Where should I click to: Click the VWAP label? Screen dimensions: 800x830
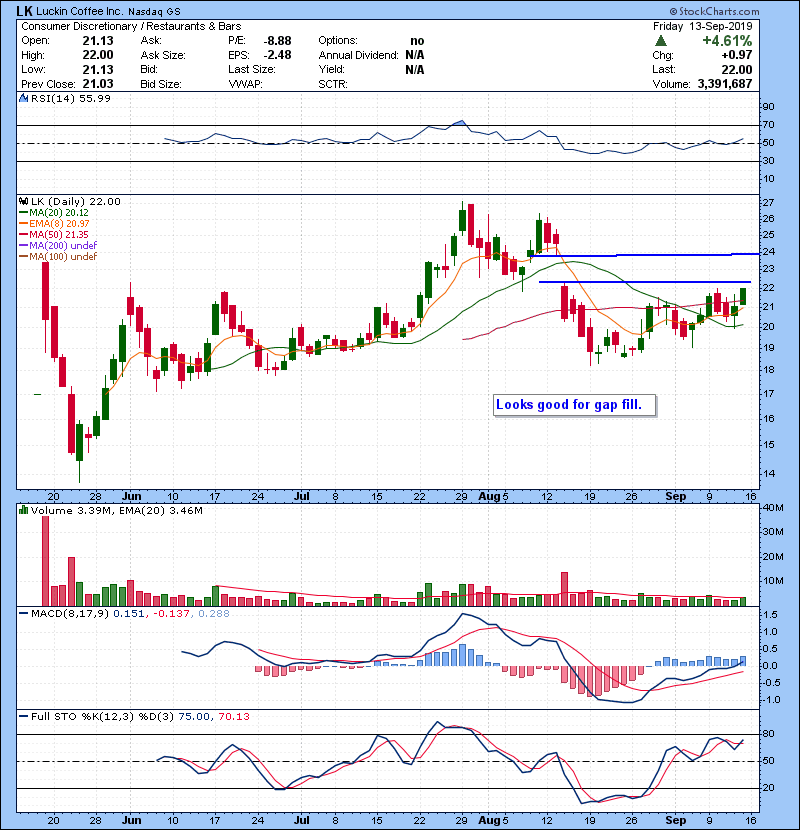[245, 84]
